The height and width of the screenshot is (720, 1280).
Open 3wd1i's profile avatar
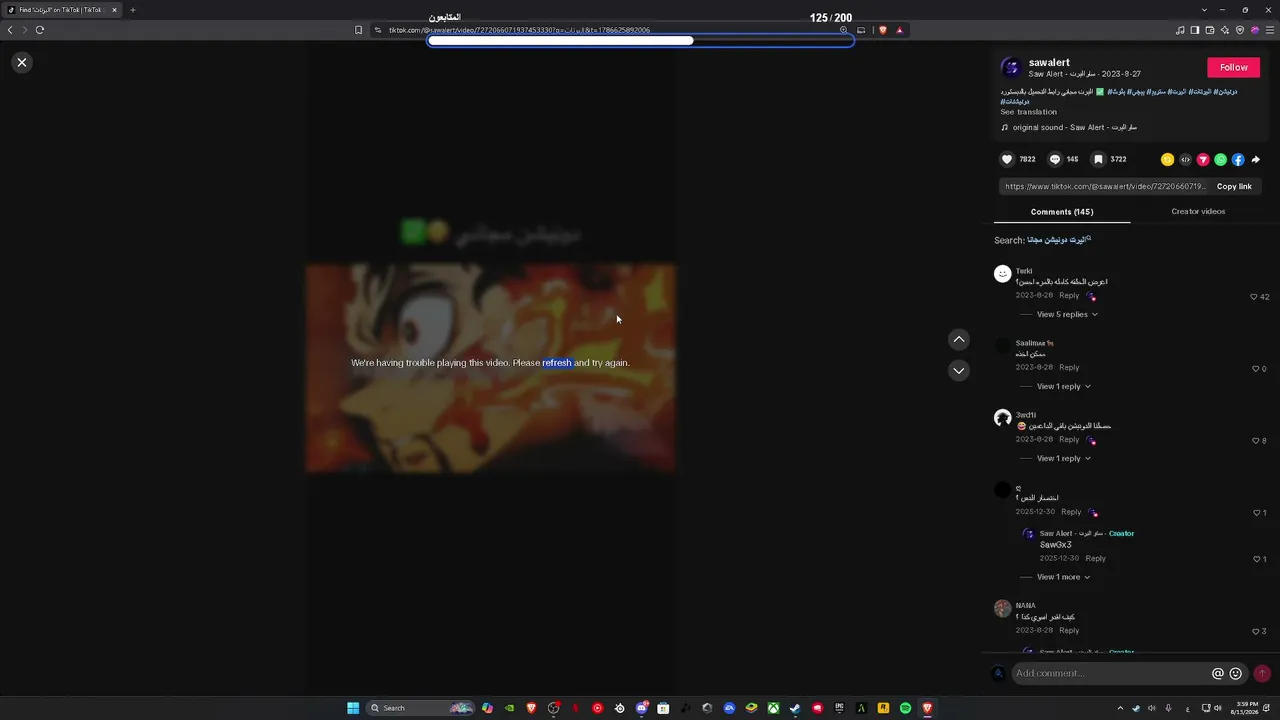[x=1002, y=418]
